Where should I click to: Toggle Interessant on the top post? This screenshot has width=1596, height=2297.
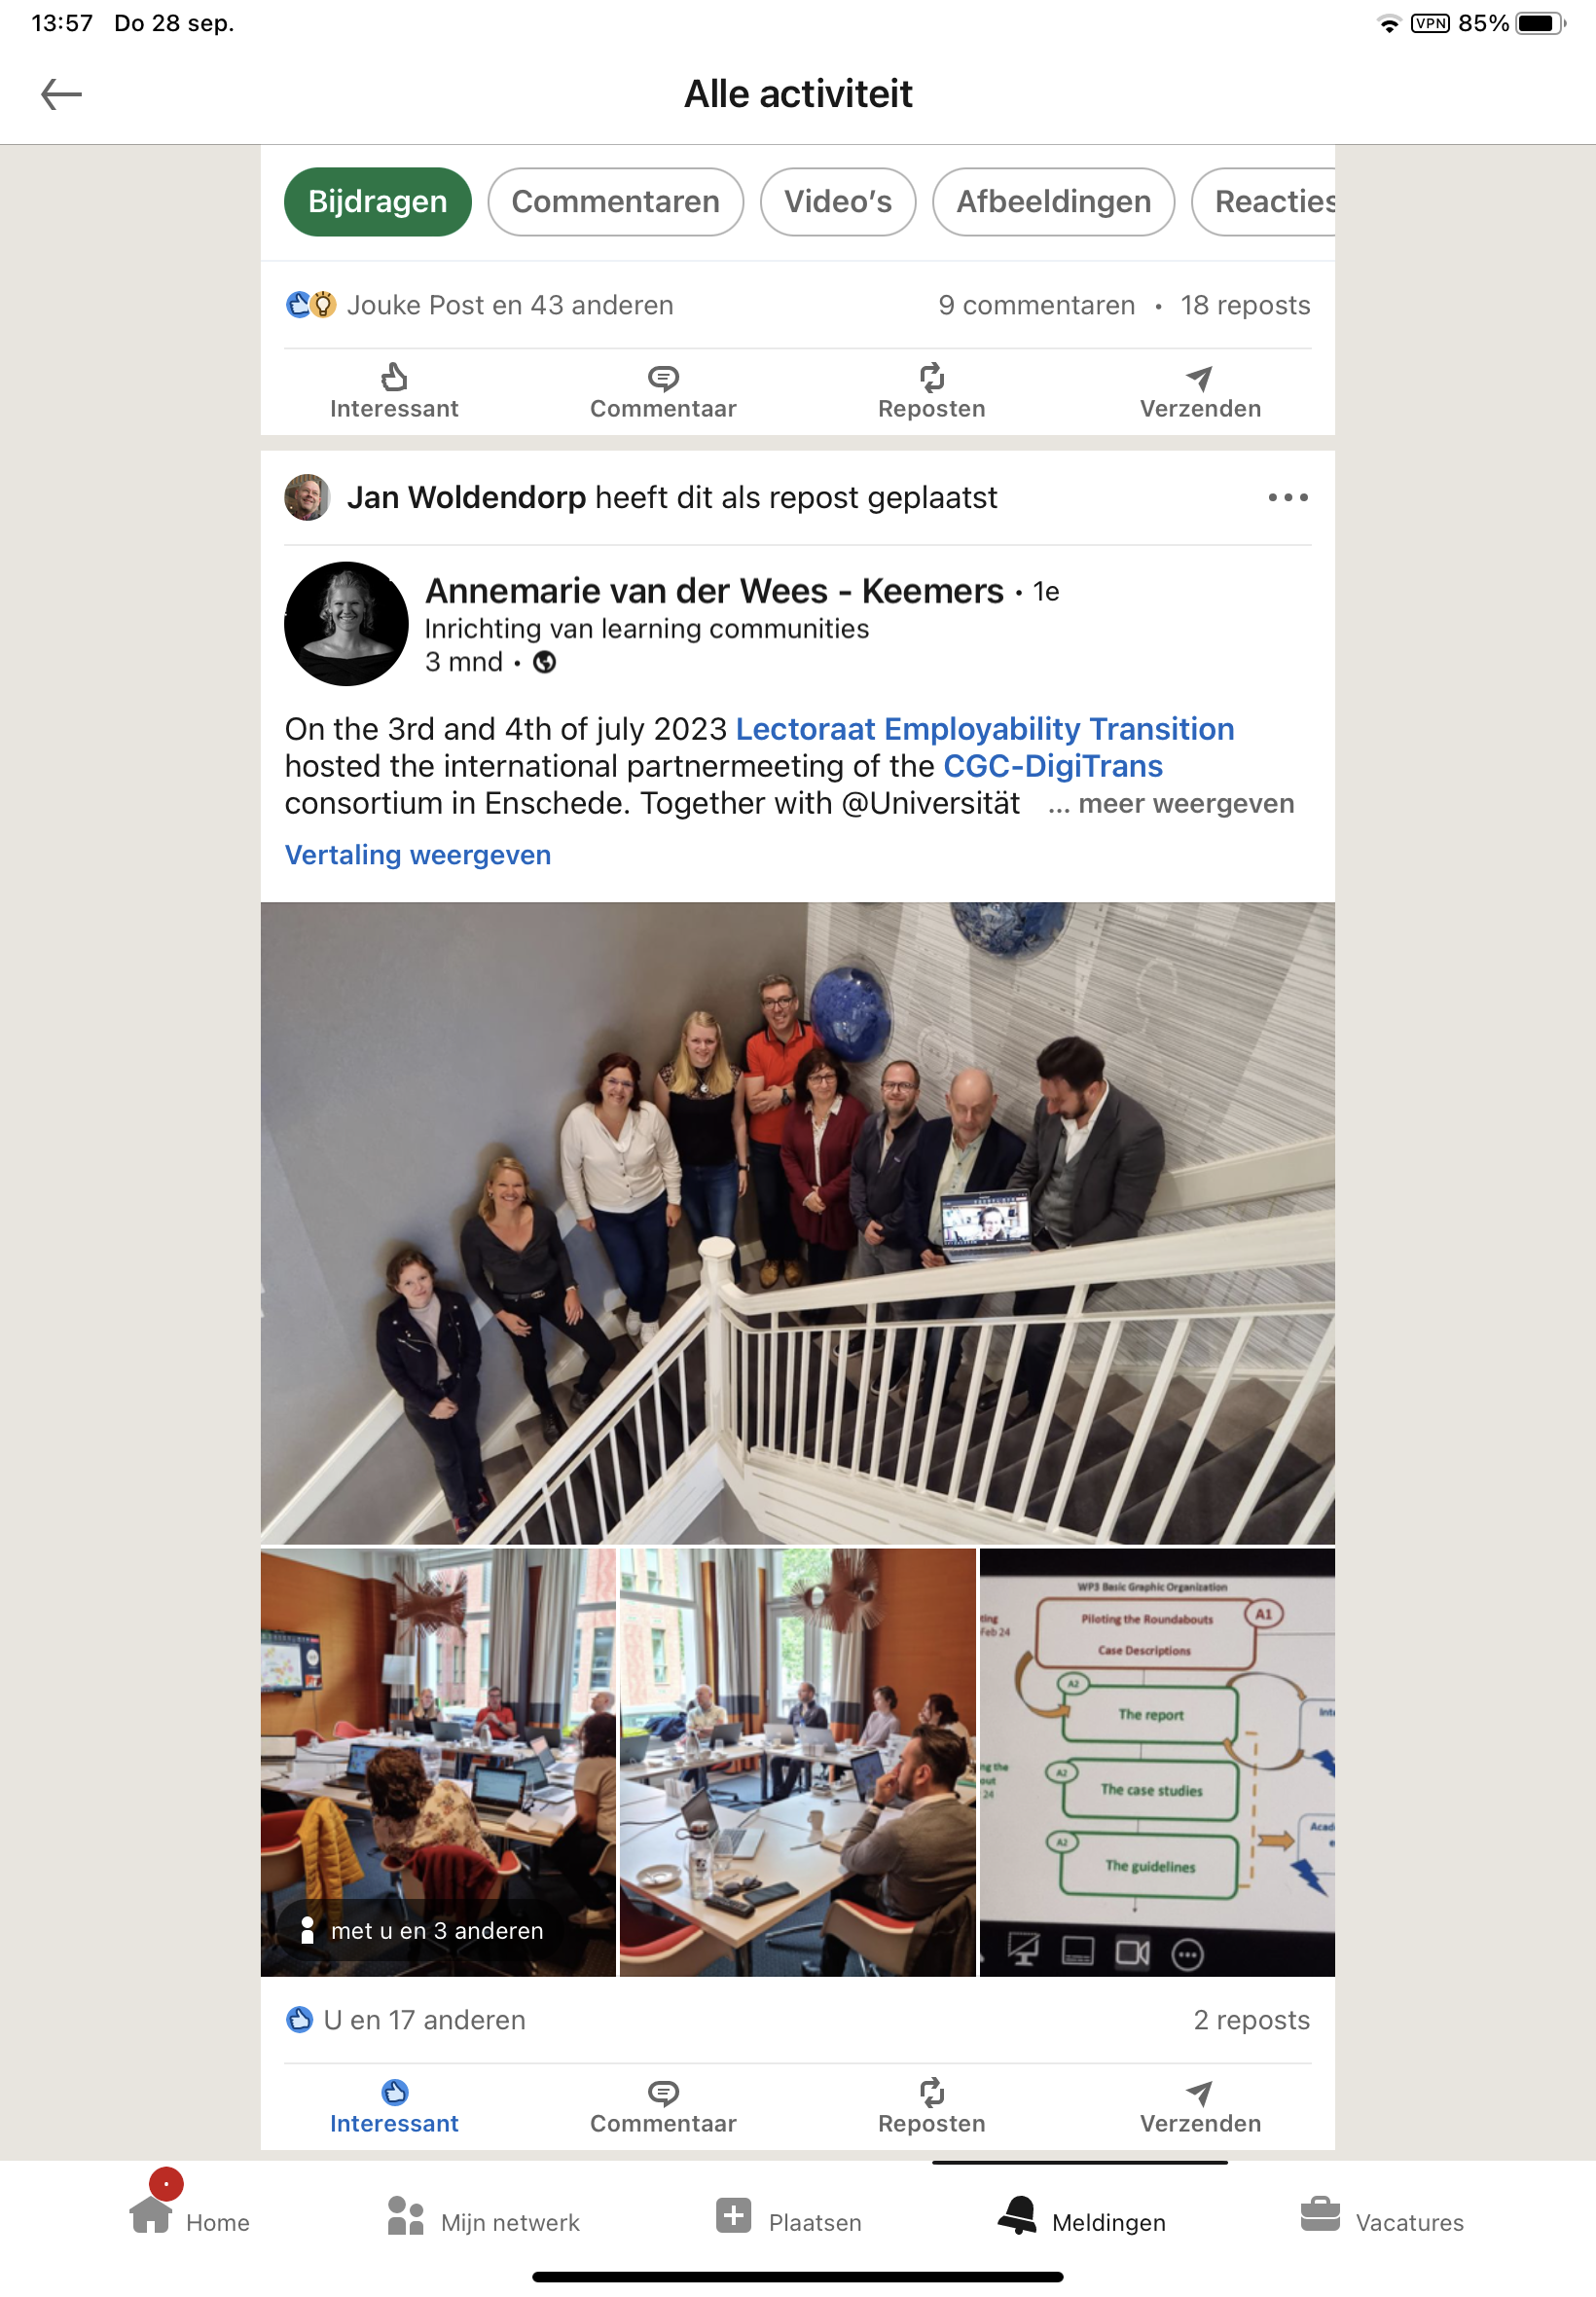[394, 392]
